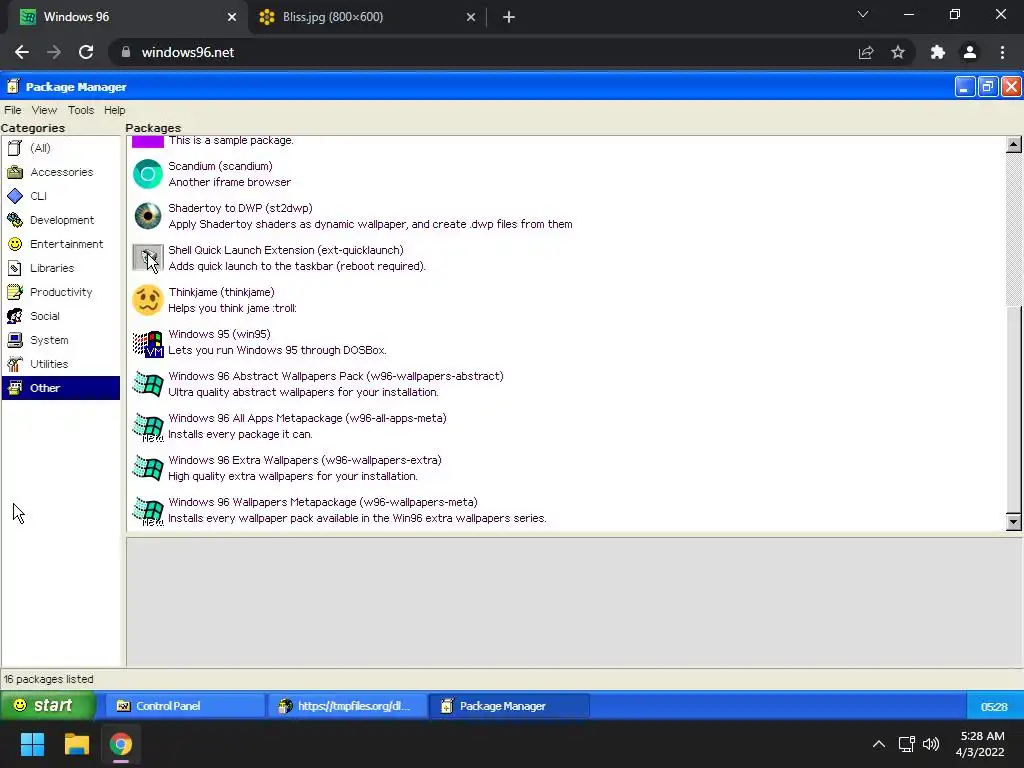Open the Tools menu
This screenshot has height=768, width=1024.
[x=81, y=110]
